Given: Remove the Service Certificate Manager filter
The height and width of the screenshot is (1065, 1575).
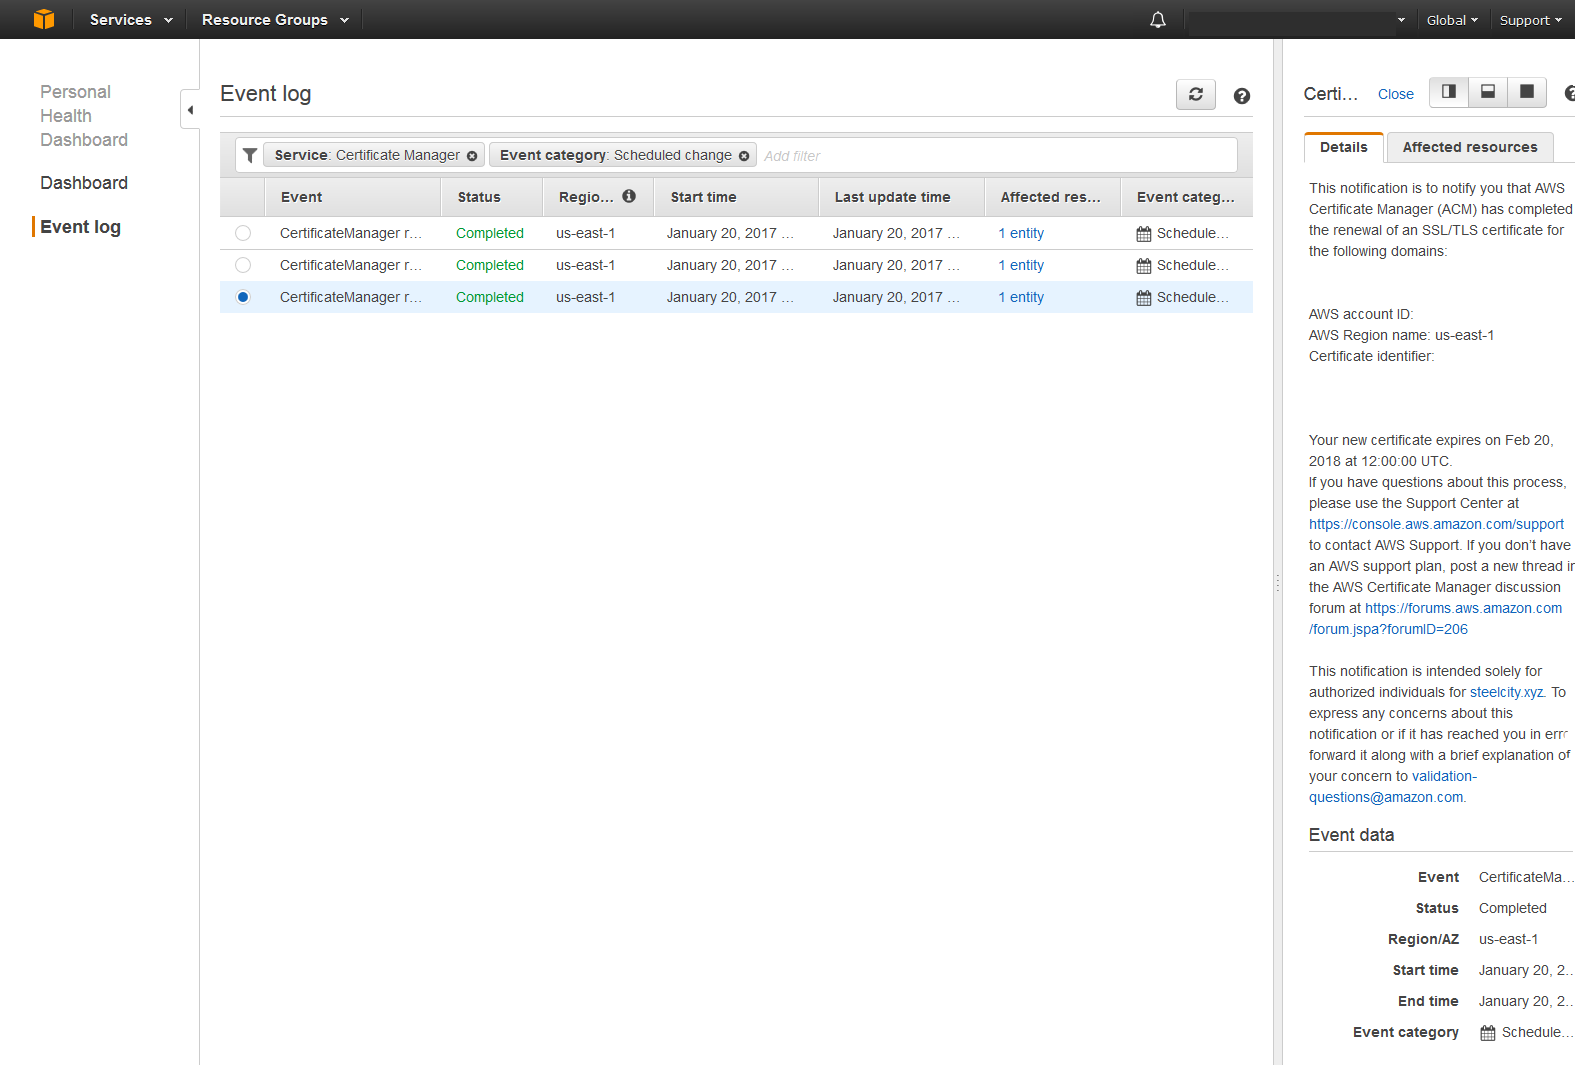Looking at the screenshot, I should [x=472, y=156].
